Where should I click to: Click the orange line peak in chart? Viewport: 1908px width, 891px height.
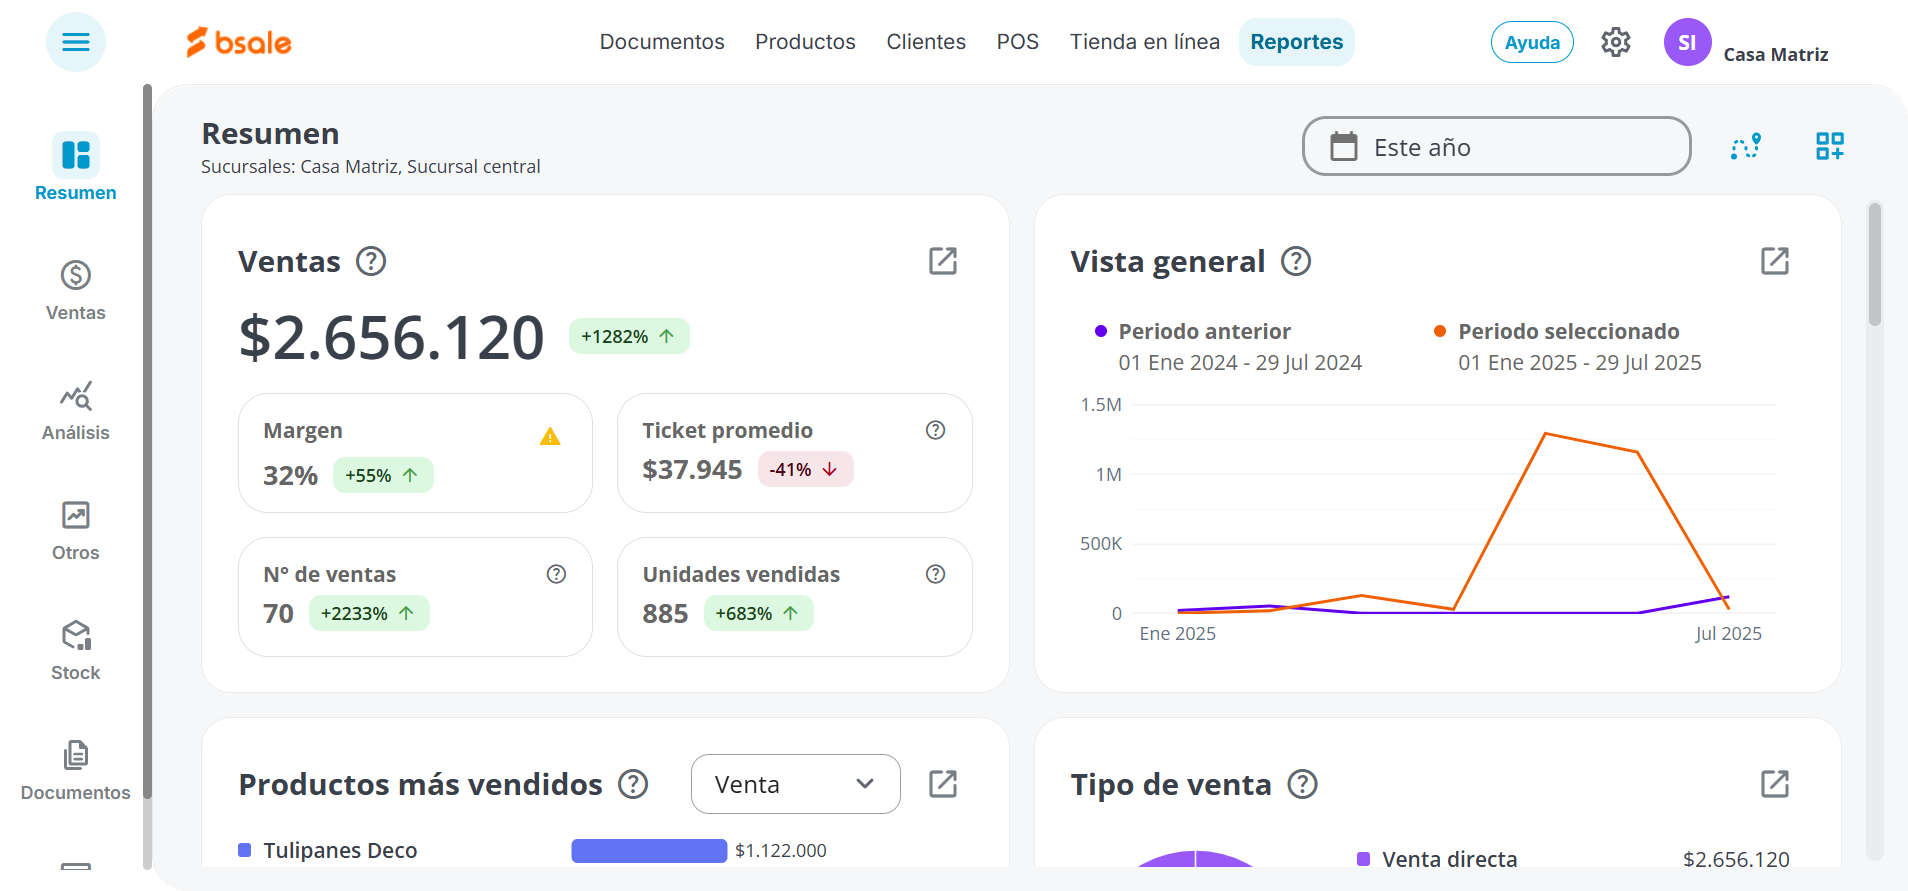point(1545,433)
